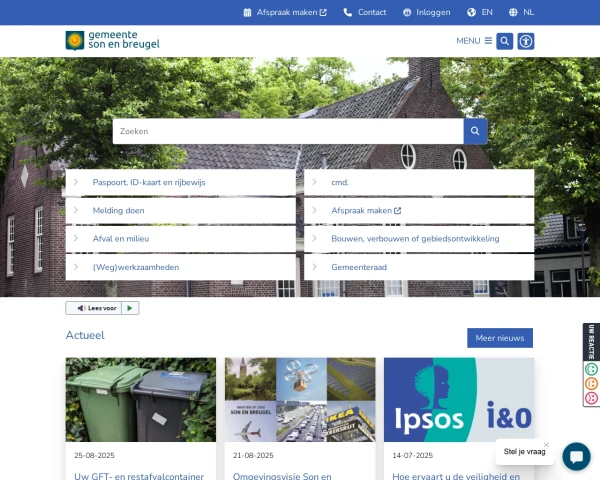Click the Lees voor speaker icon
This screenshot has height=480, width=600.
tap(81, 308)
